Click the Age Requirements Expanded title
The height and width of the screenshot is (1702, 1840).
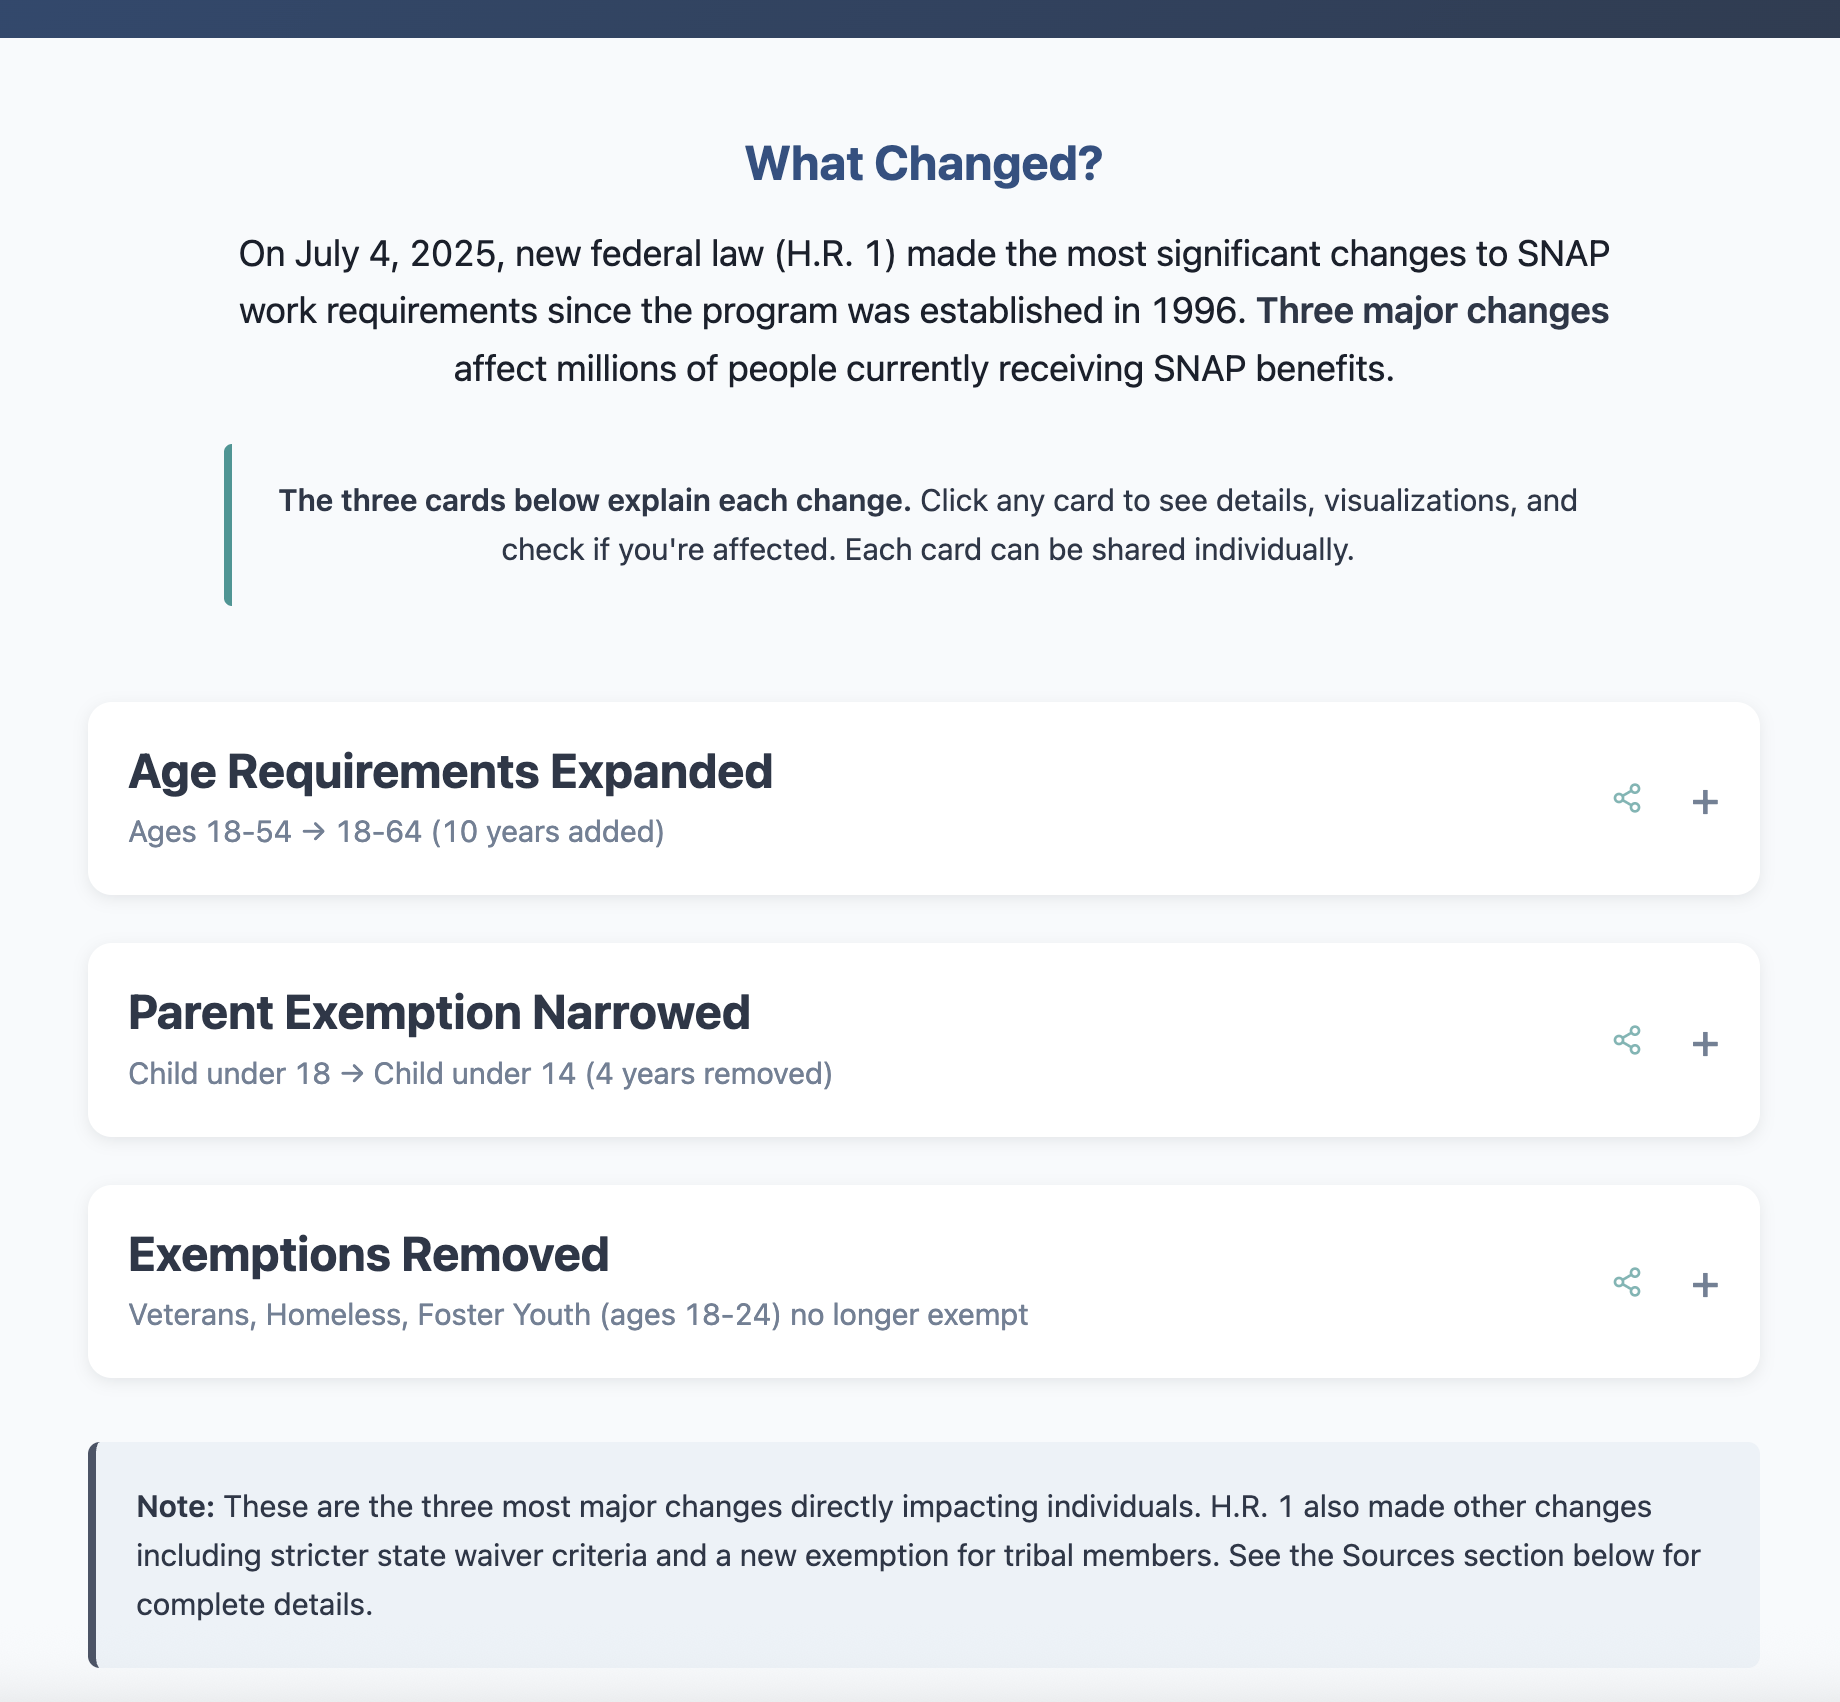(450, 772)
